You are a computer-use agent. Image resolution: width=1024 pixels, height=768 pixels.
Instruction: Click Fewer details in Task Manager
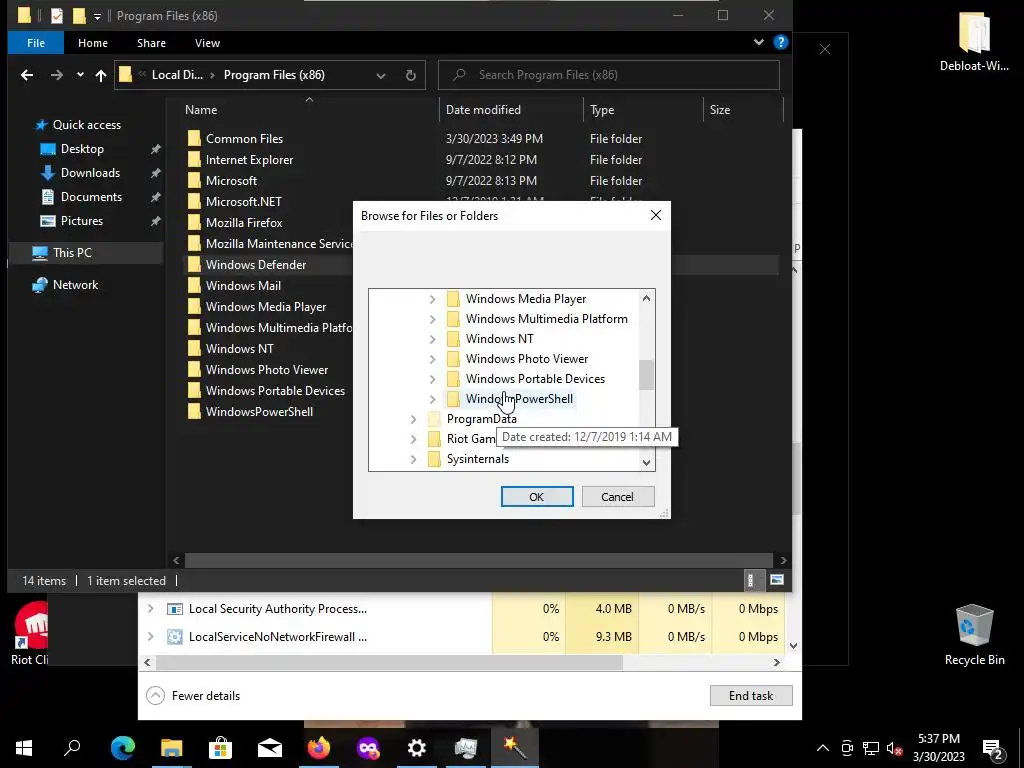point(193,696)
